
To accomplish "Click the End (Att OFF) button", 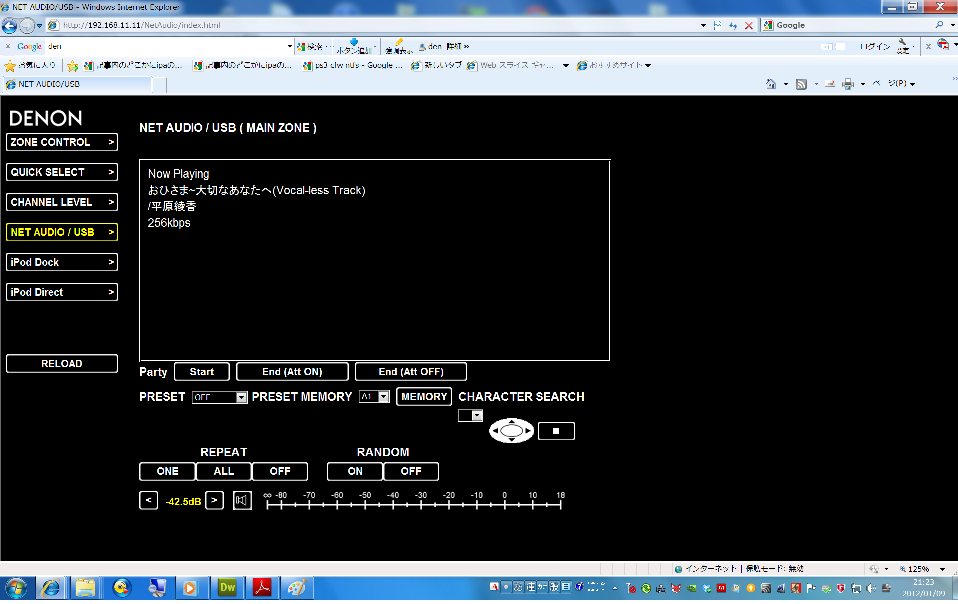I will 411,372.
